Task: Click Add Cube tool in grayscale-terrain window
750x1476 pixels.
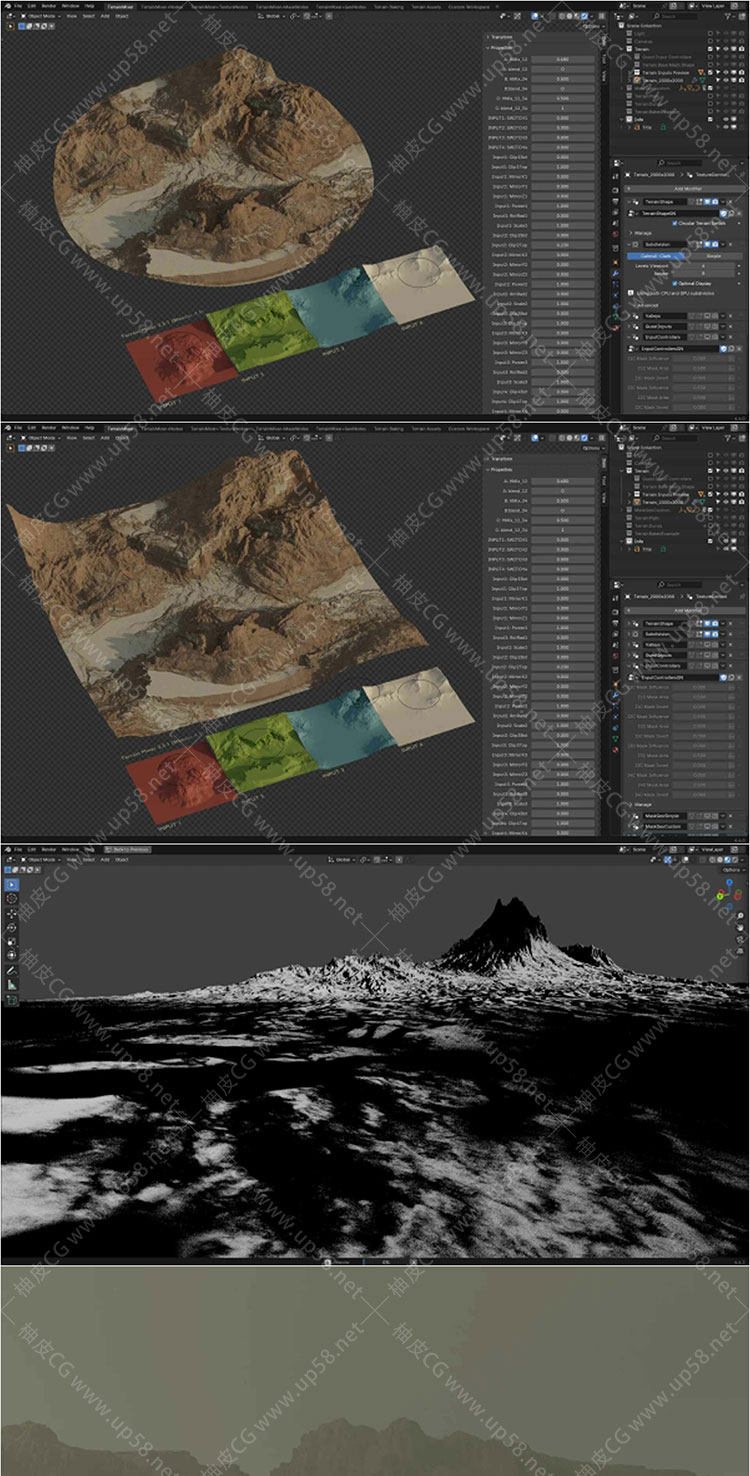Action: tap(11, 999)
